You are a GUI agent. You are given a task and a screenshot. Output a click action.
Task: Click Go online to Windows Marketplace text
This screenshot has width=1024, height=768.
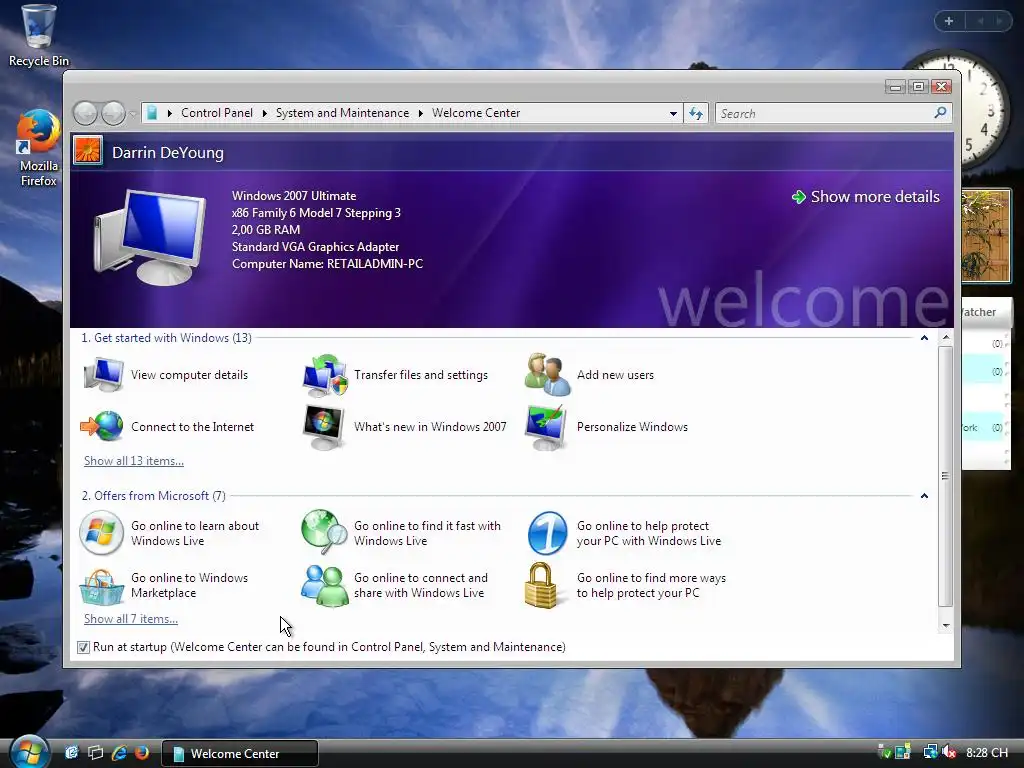[189, 585]
